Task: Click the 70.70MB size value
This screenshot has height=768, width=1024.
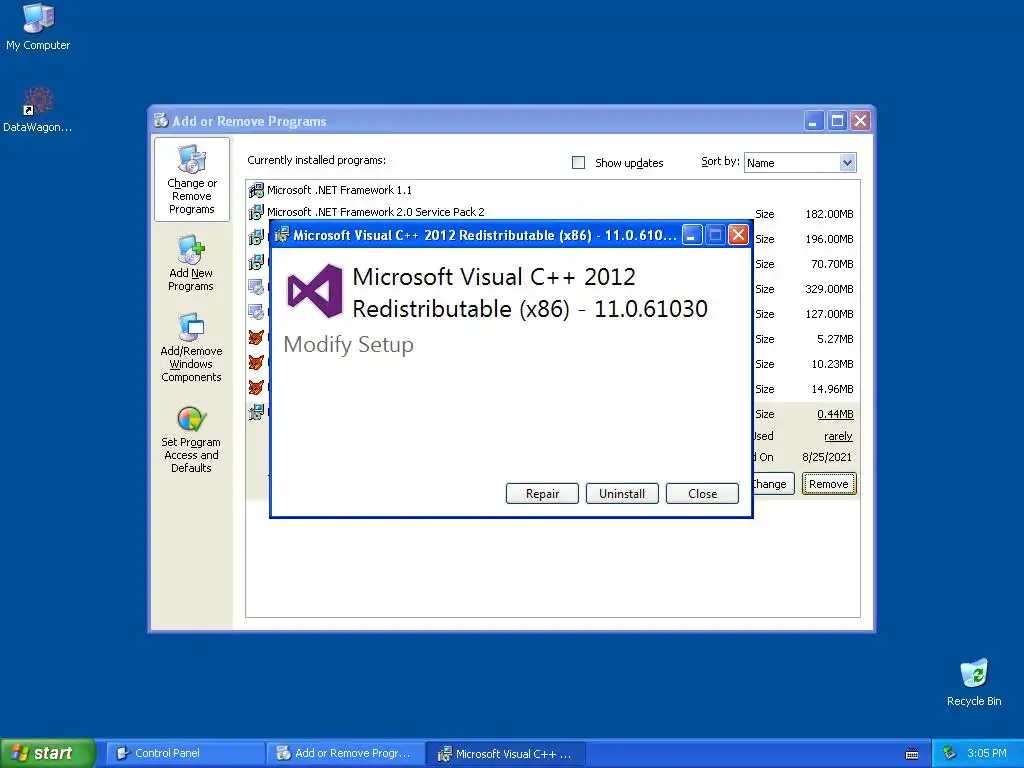Action: pyautogui.click(x=832, y=264)
